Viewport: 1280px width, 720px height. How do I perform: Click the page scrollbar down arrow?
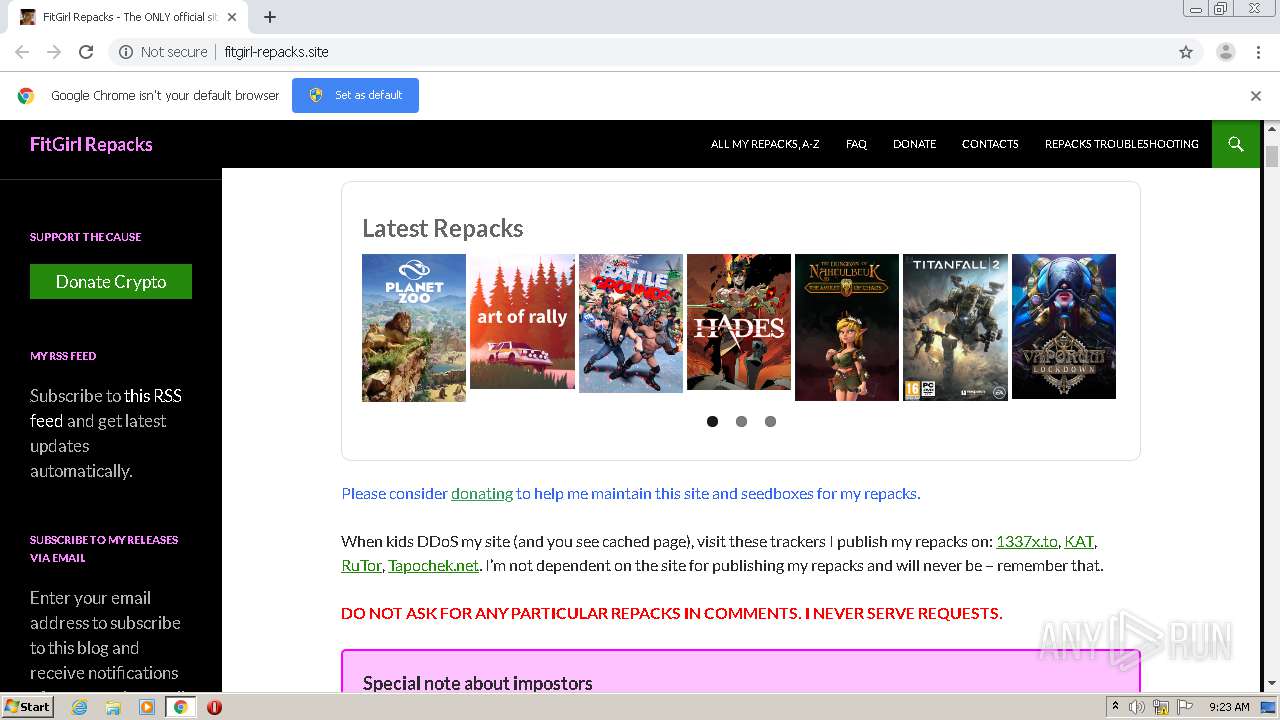[1272, 683]
